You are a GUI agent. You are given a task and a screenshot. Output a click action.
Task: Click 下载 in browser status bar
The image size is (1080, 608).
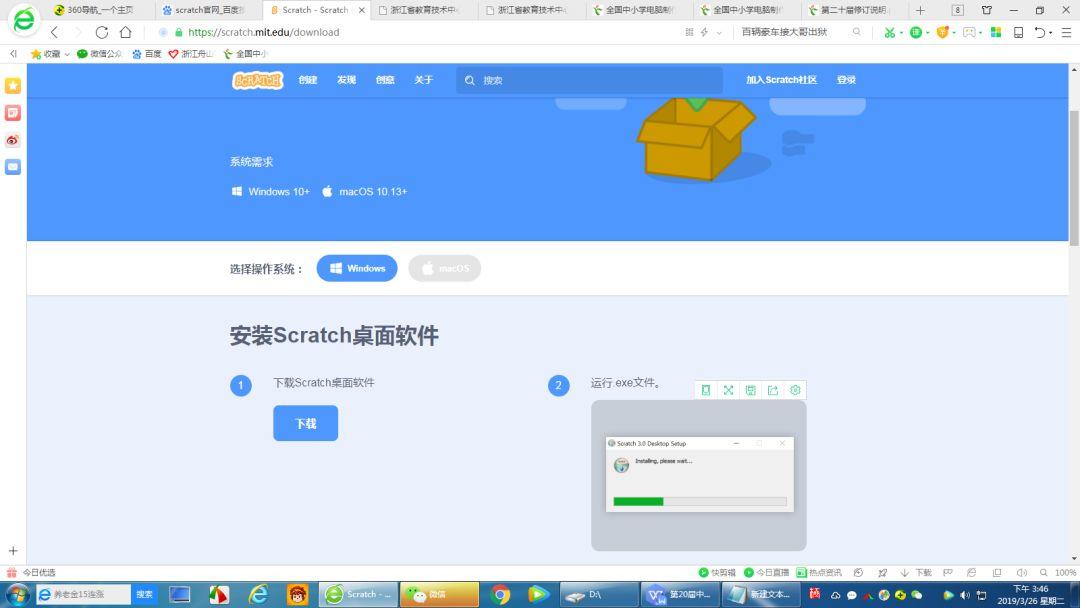coord(916,573)
